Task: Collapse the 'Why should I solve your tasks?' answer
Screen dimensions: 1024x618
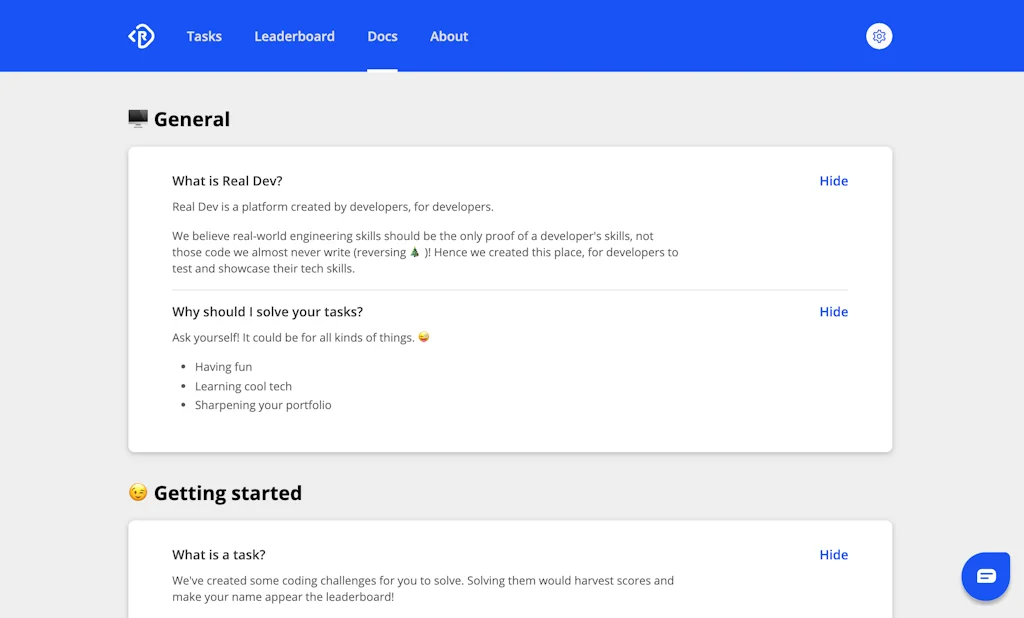Action: coord(833,311)
